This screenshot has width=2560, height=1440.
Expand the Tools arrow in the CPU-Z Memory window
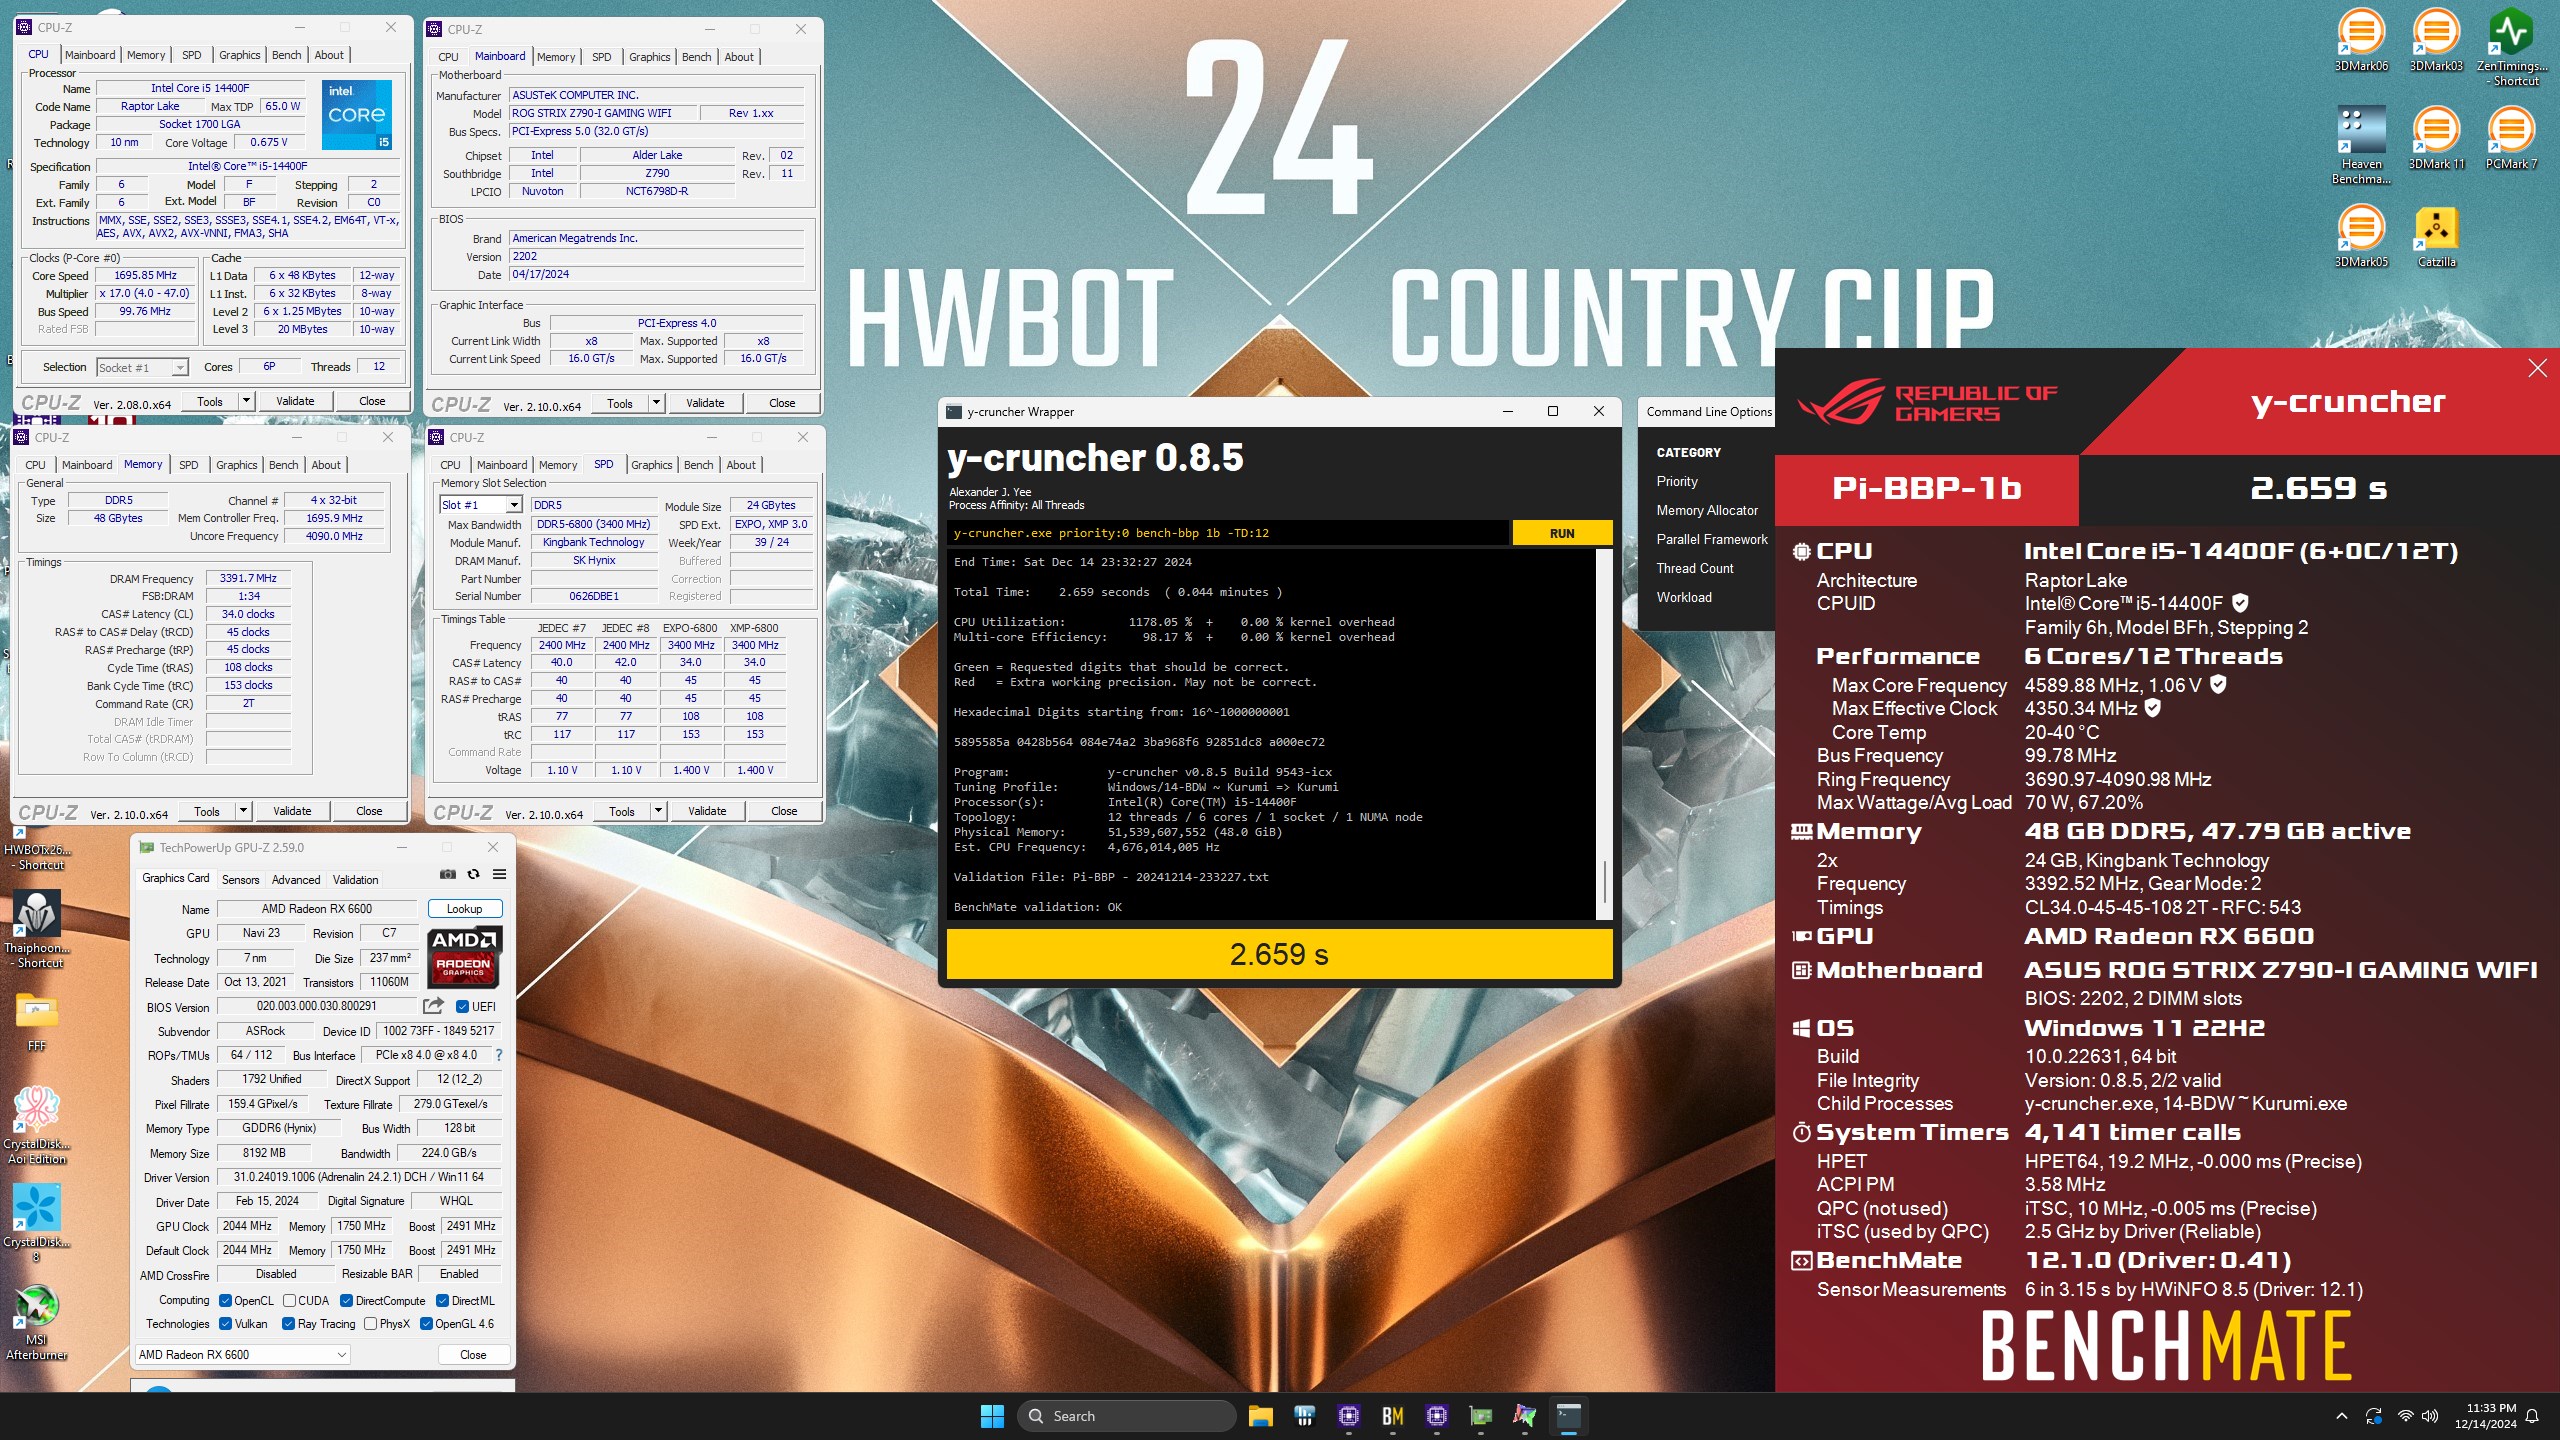click(243, 811)
